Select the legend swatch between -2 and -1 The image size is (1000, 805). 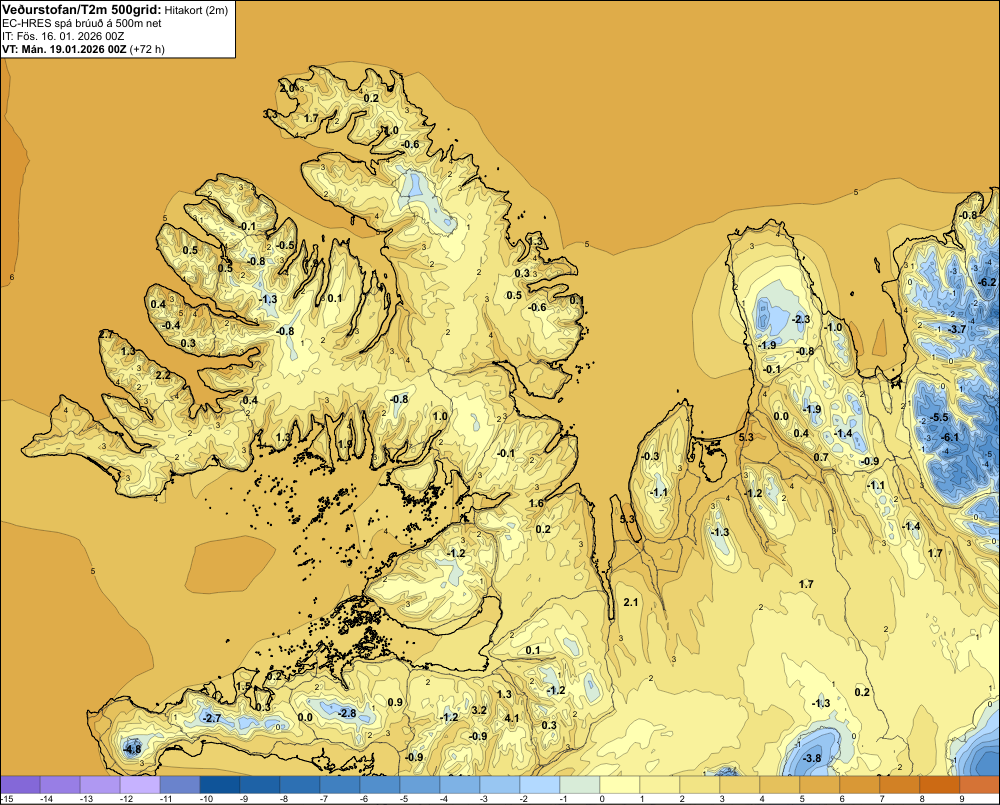pyautogui.click(x=540, y=784)
